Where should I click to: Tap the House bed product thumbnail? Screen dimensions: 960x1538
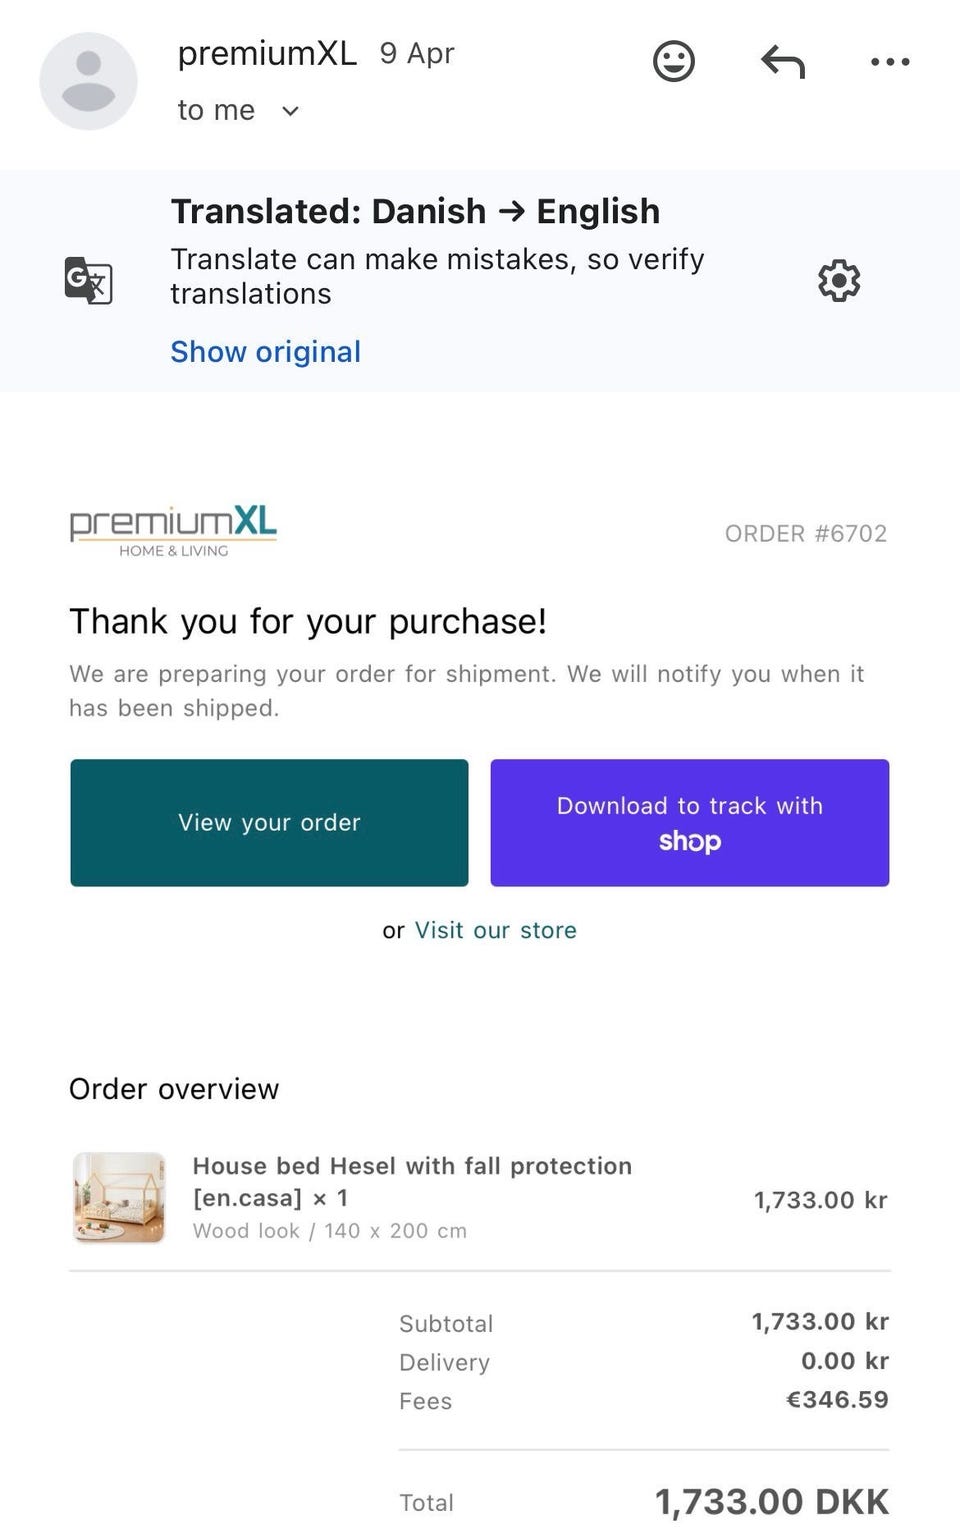(x=119, y=1197)
